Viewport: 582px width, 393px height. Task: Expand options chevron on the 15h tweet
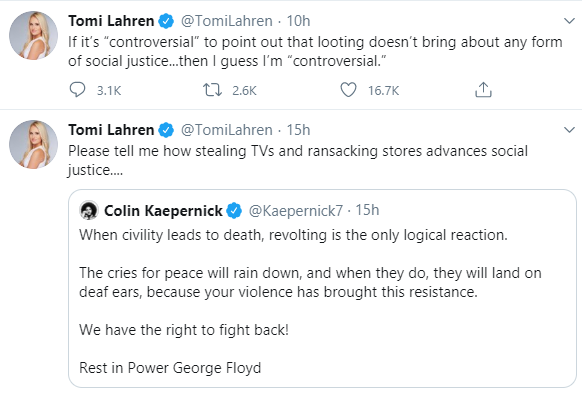[569, 130]
